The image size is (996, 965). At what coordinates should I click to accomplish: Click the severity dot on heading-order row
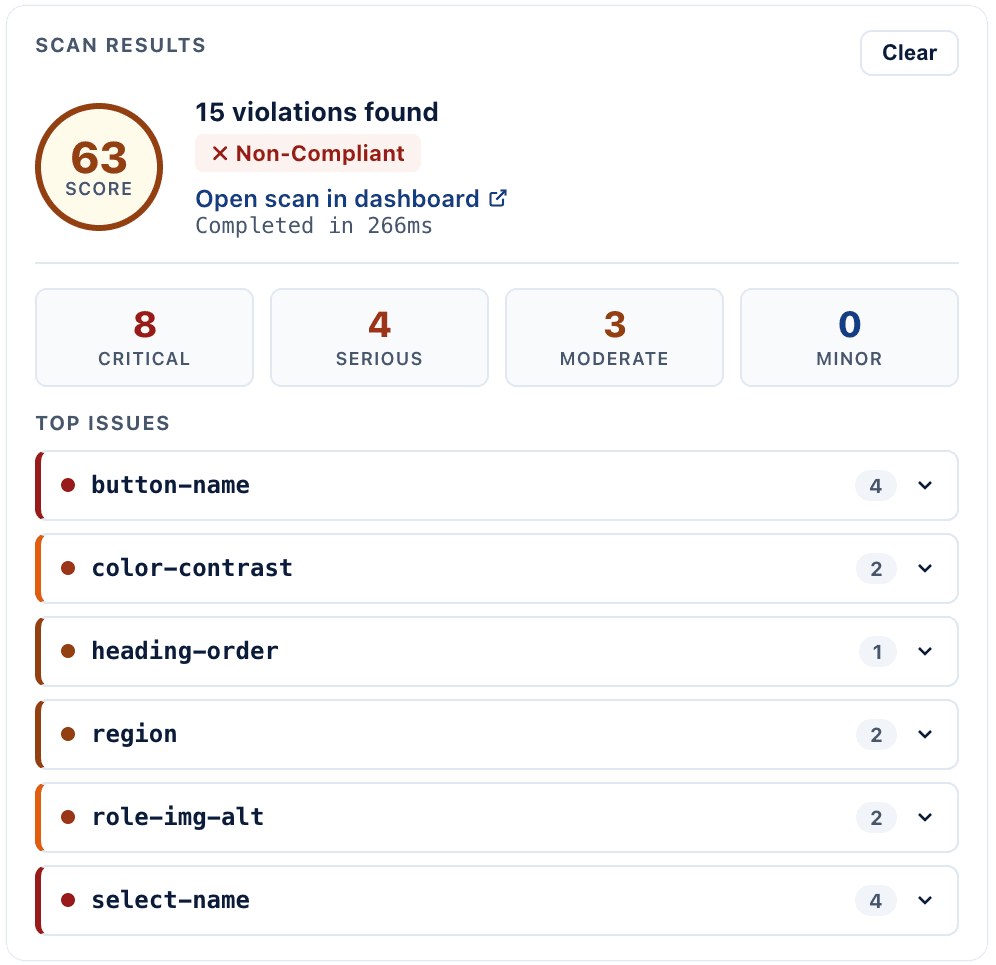click(x=68, y=651)
